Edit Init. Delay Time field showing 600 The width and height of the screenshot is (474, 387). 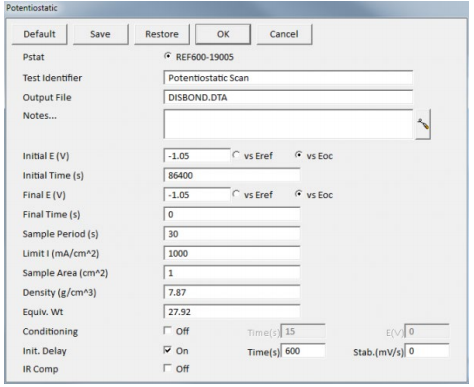(303, 351)
